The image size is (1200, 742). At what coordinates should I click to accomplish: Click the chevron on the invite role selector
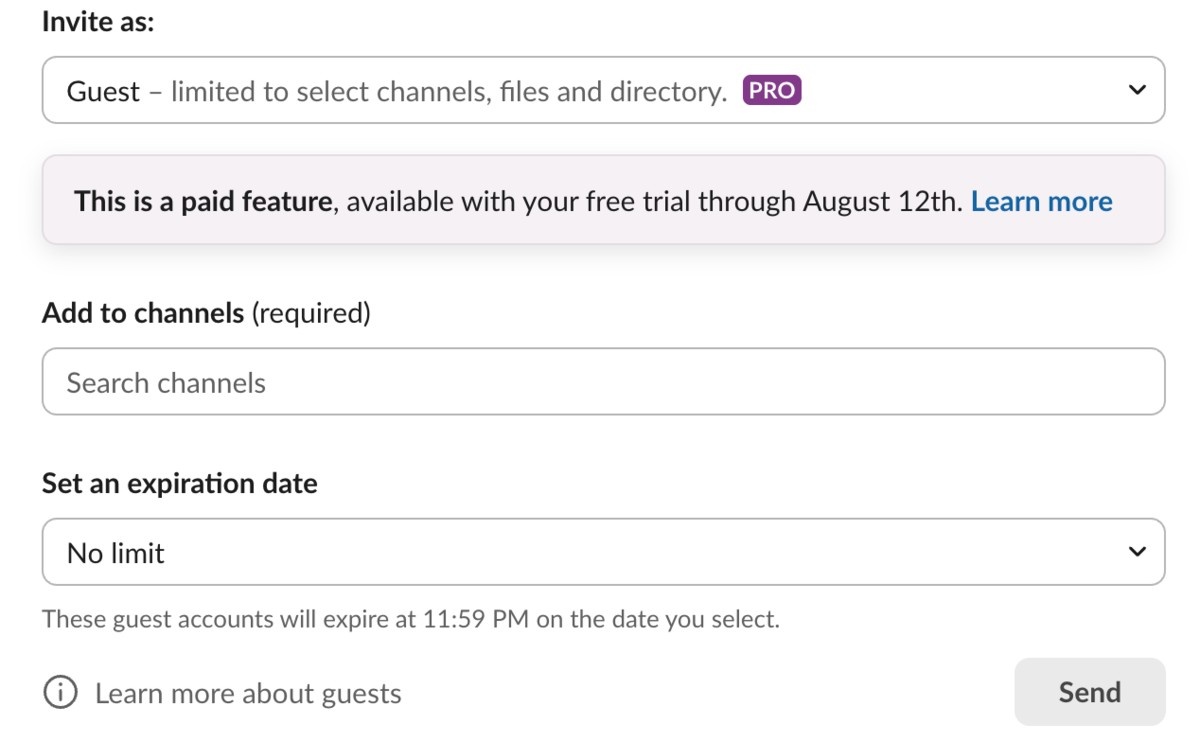1137,90
